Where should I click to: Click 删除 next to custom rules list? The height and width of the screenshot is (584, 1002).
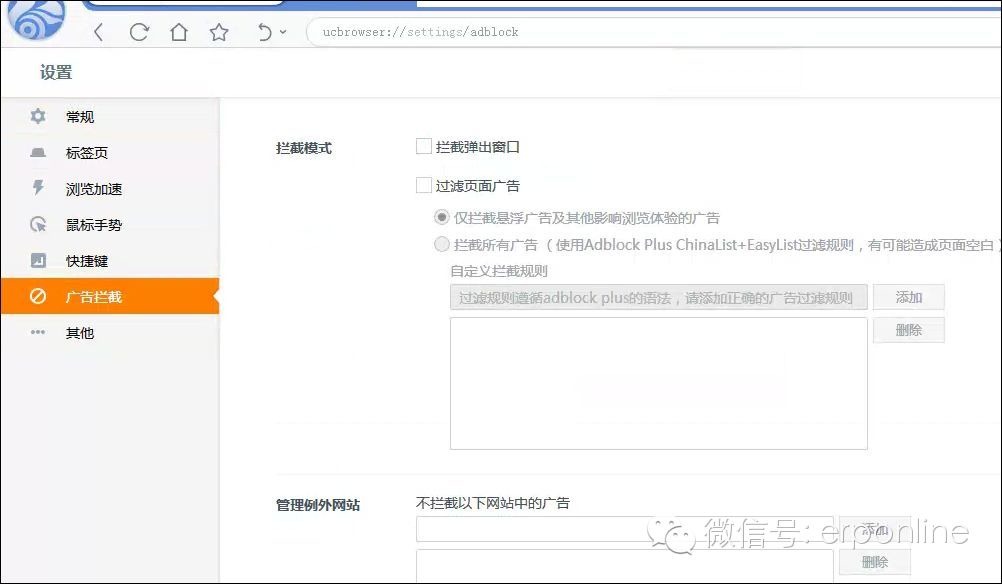[908, 330]
